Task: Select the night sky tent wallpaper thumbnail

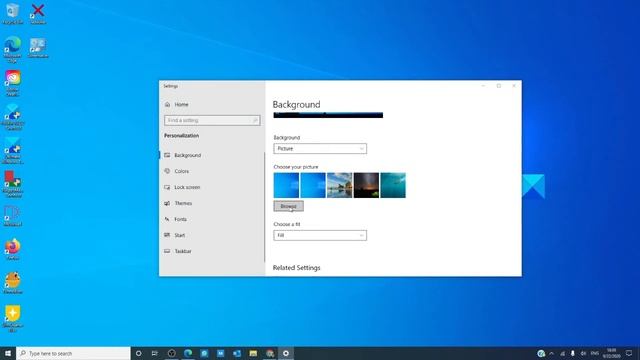Action: tap(366, 185)
